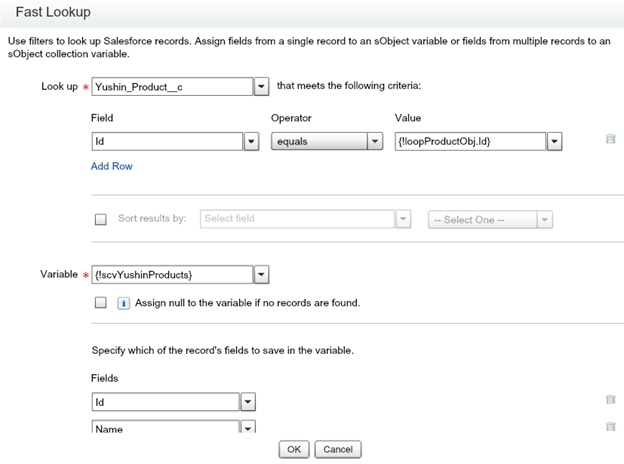This screenshot has width=624, height=464.
Task: Open the sort order Select One dropdown
Action: click(x=490, y=220)
